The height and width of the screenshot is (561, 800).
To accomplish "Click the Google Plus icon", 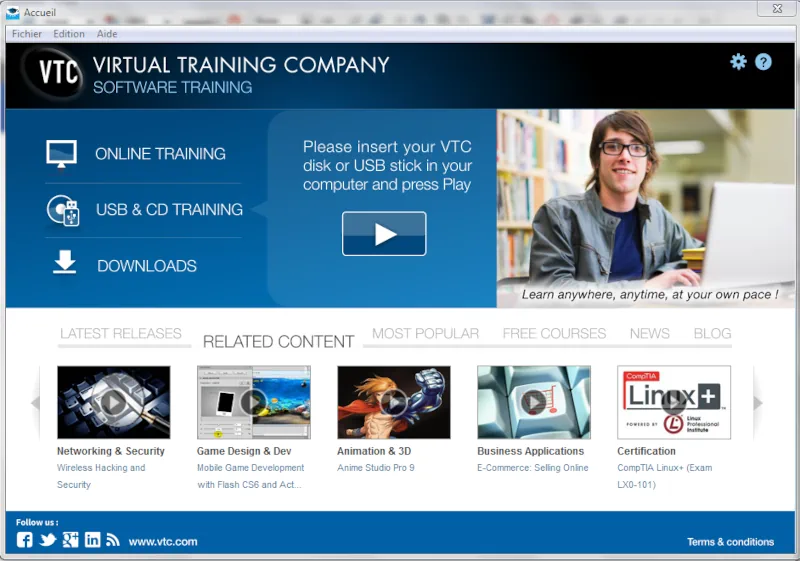I will (70, 540).
